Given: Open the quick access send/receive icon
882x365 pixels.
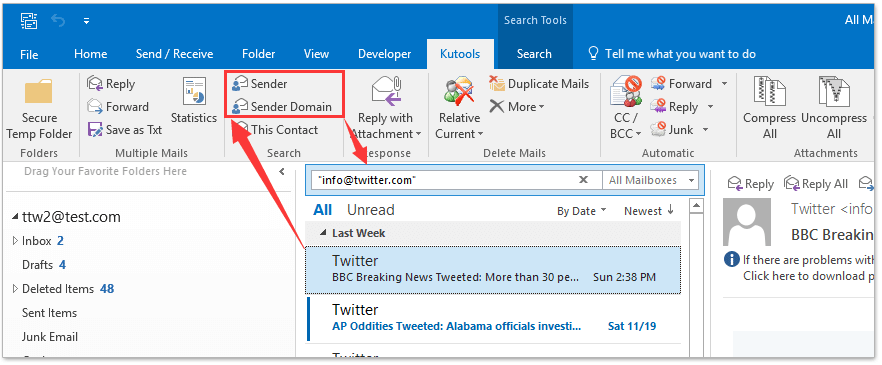Looking at the screenshot, I should tap(29, 21).
